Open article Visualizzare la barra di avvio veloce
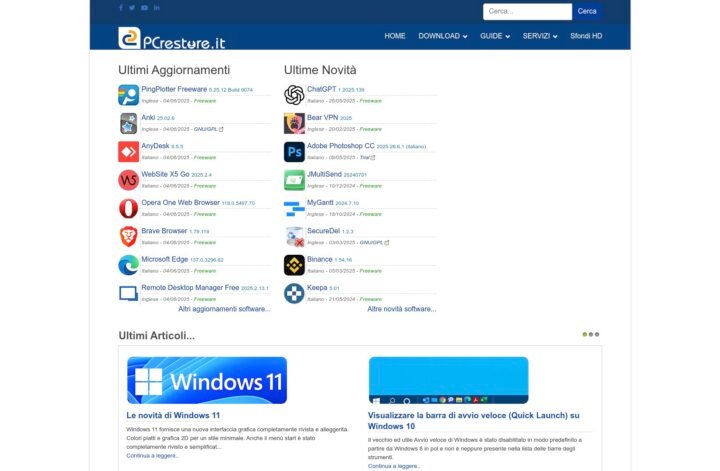The height and width of the screenshot is (471, 720). (x=473, y=421)
